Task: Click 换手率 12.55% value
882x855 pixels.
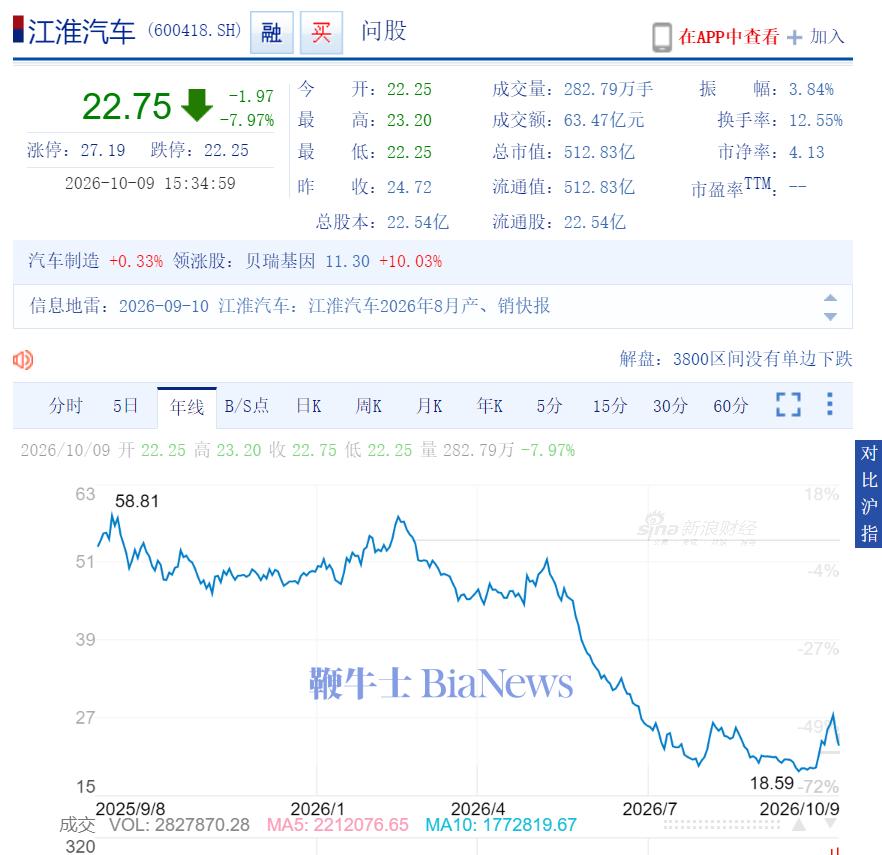Action: click(816, 120)
